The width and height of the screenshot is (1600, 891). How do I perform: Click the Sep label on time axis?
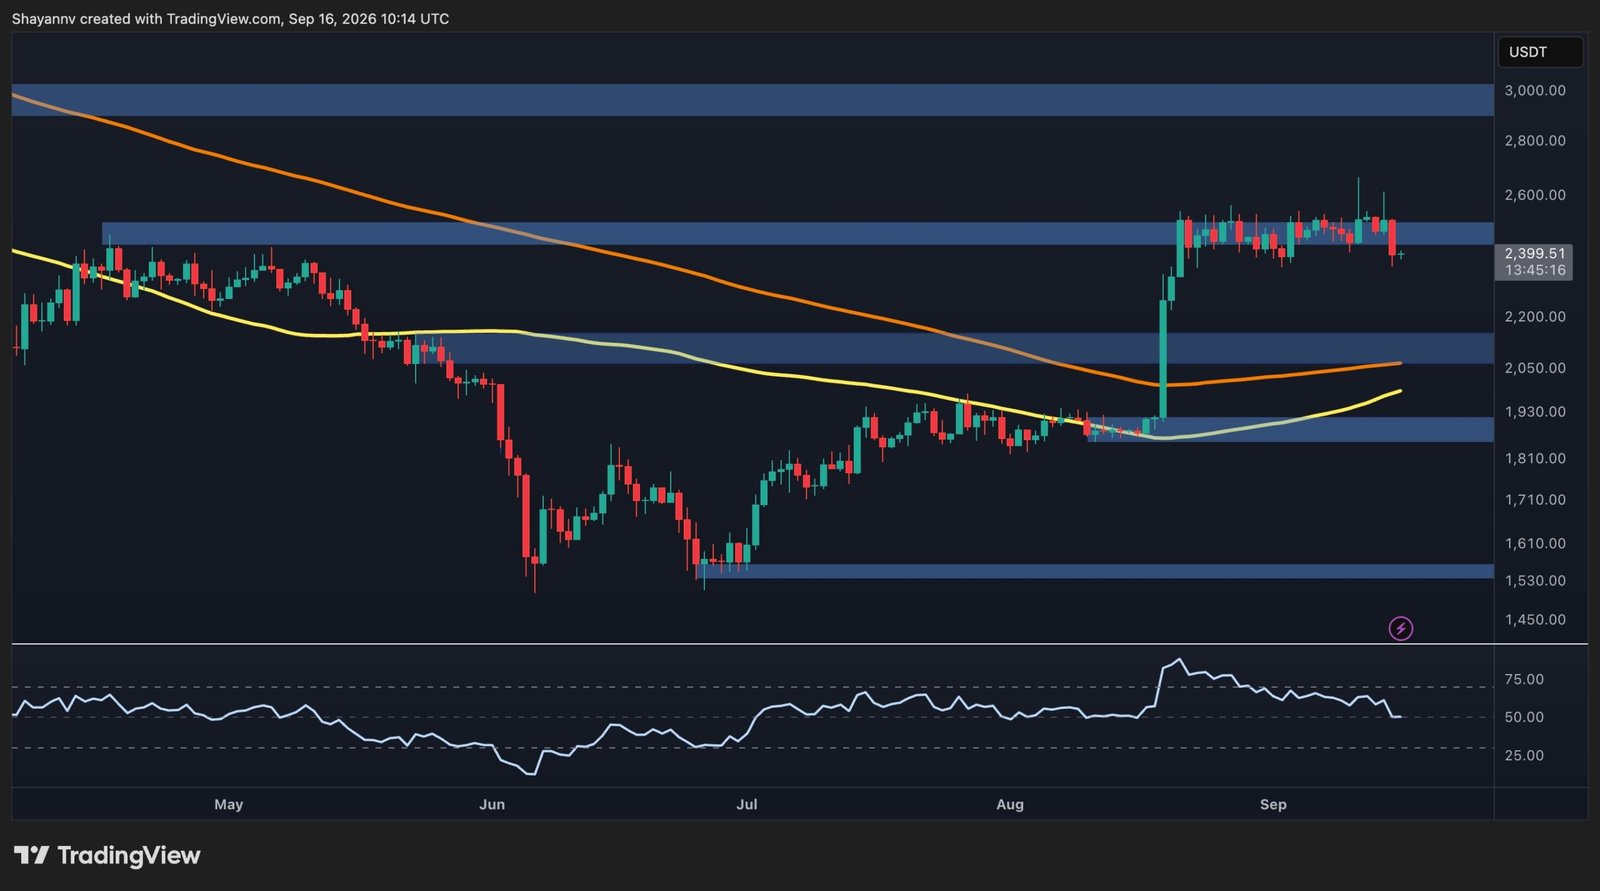pyautogui.click(x=1273, y=805)
